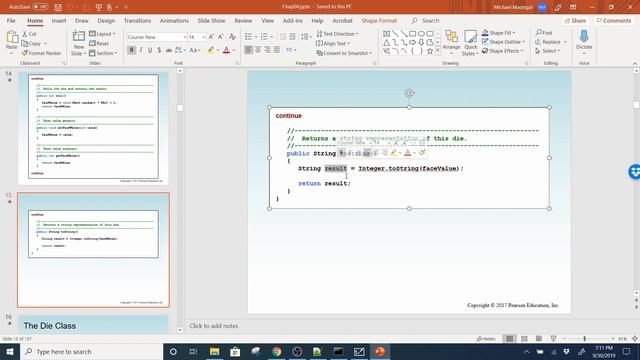Decrease list indent level

tap(283, 37)
